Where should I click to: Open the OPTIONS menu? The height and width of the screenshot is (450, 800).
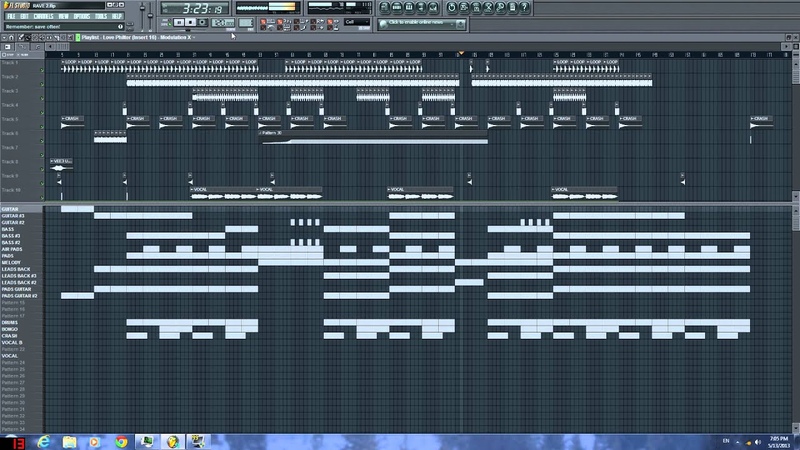[82, 16]
